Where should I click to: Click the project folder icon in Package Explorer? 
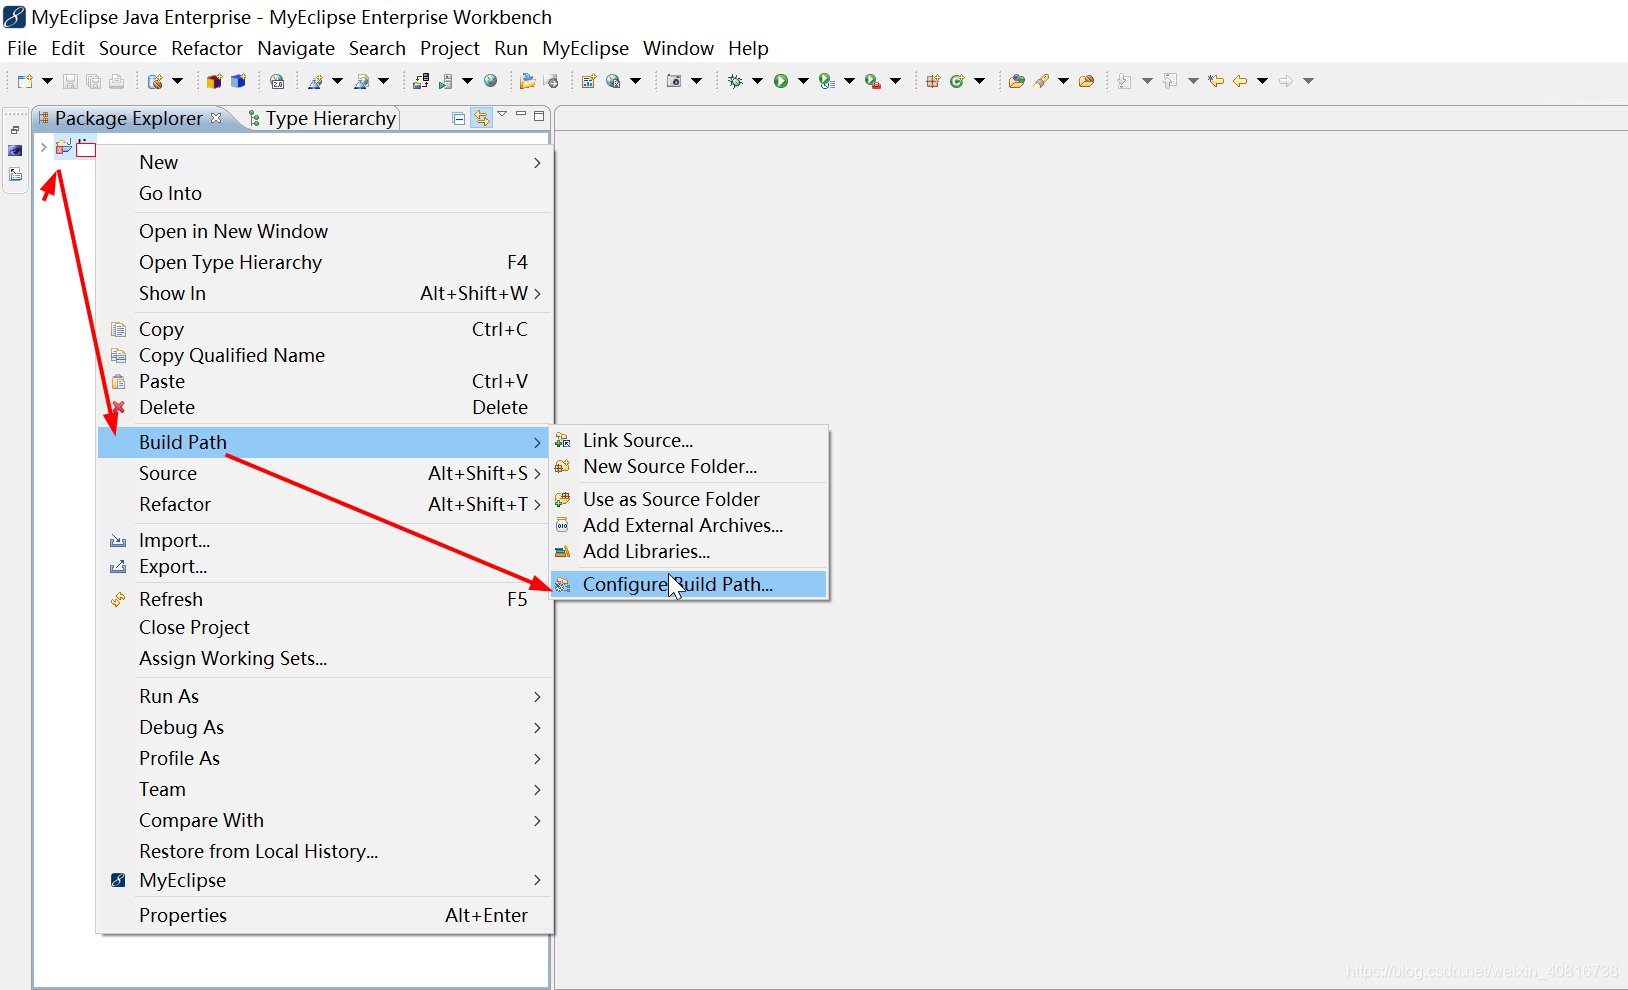click(x=63, y=148)
